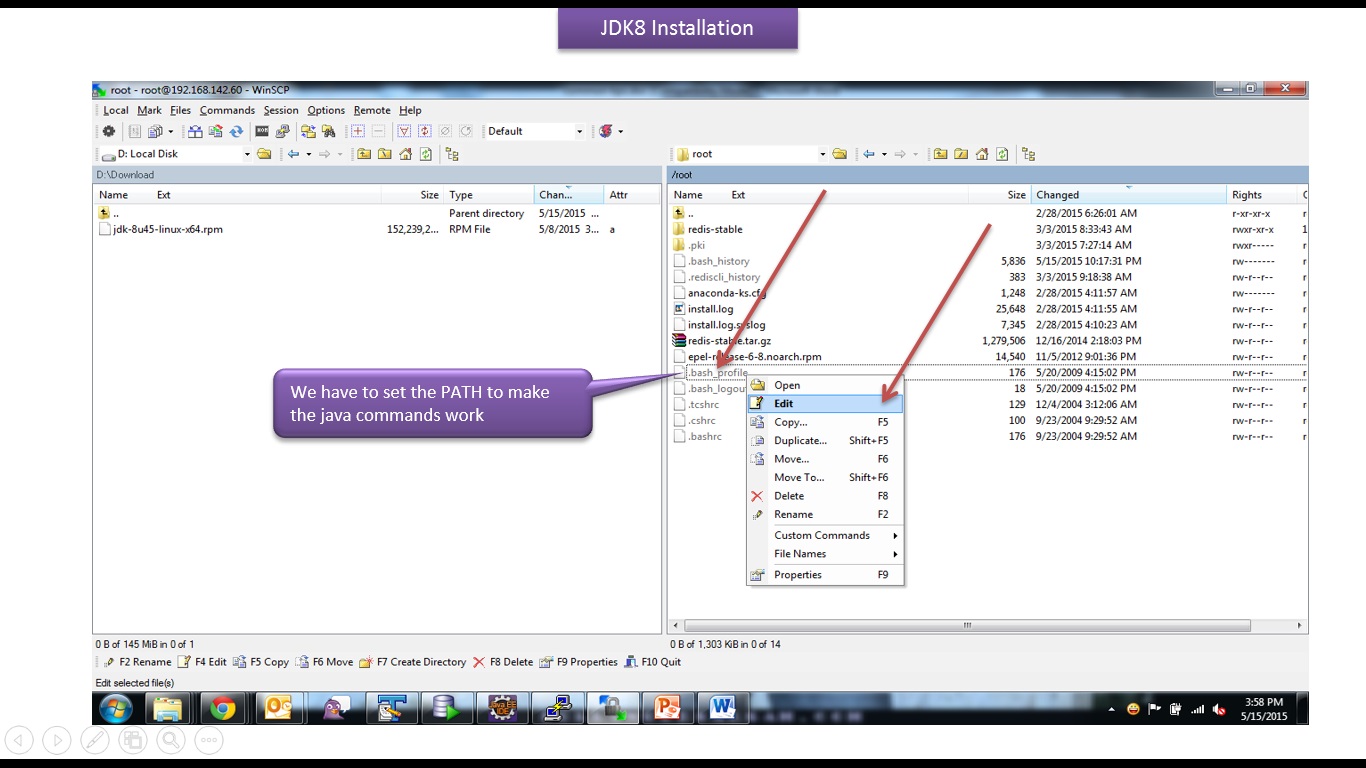Open Word from taskbar
Image resolution: width=1366 pixels, height=768 pixels.
(x=722, y=709)
